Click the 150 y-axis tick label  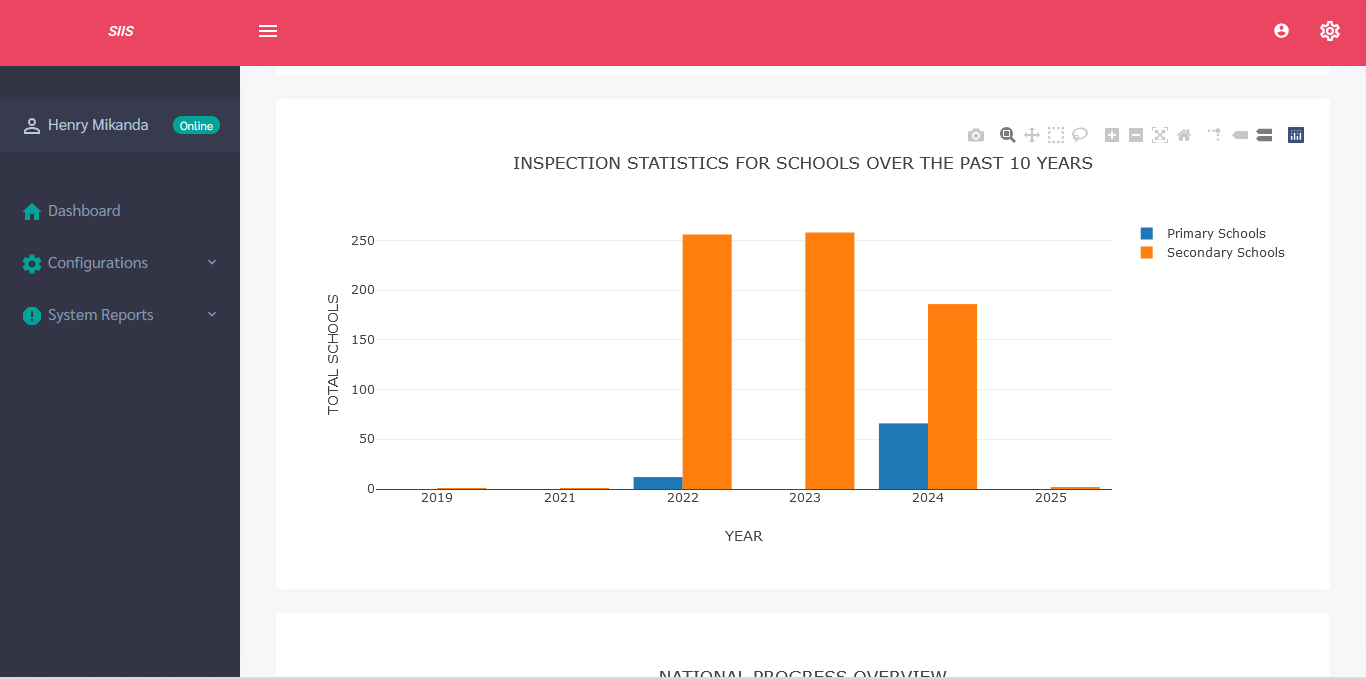click(x=362, y=339)
